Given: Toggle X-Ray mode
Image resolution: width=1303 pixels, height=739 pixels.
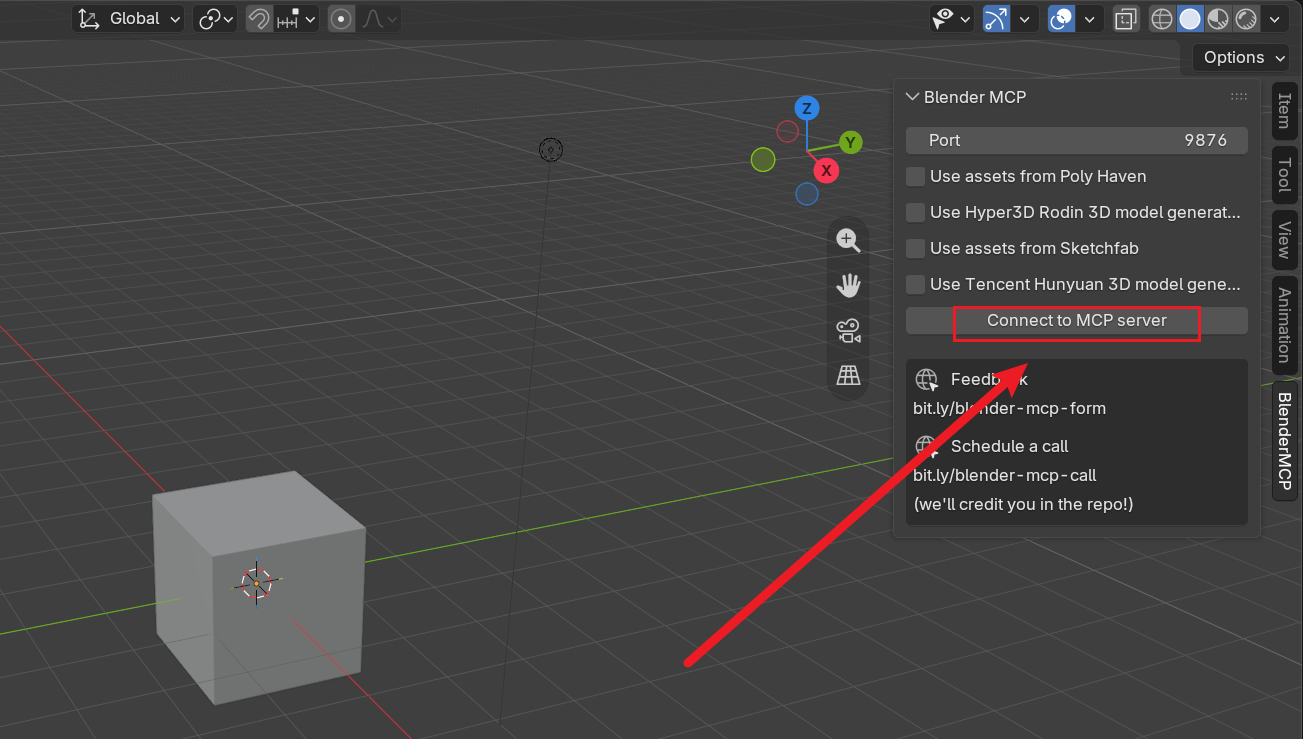Looking at the screenshot, I should click(1126, 18).
